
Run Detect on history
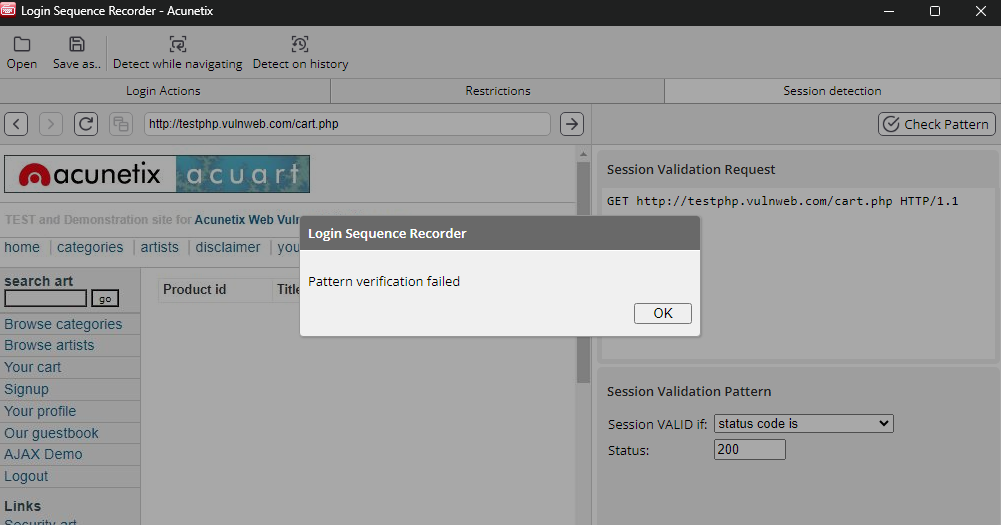[x=300, y=53]
